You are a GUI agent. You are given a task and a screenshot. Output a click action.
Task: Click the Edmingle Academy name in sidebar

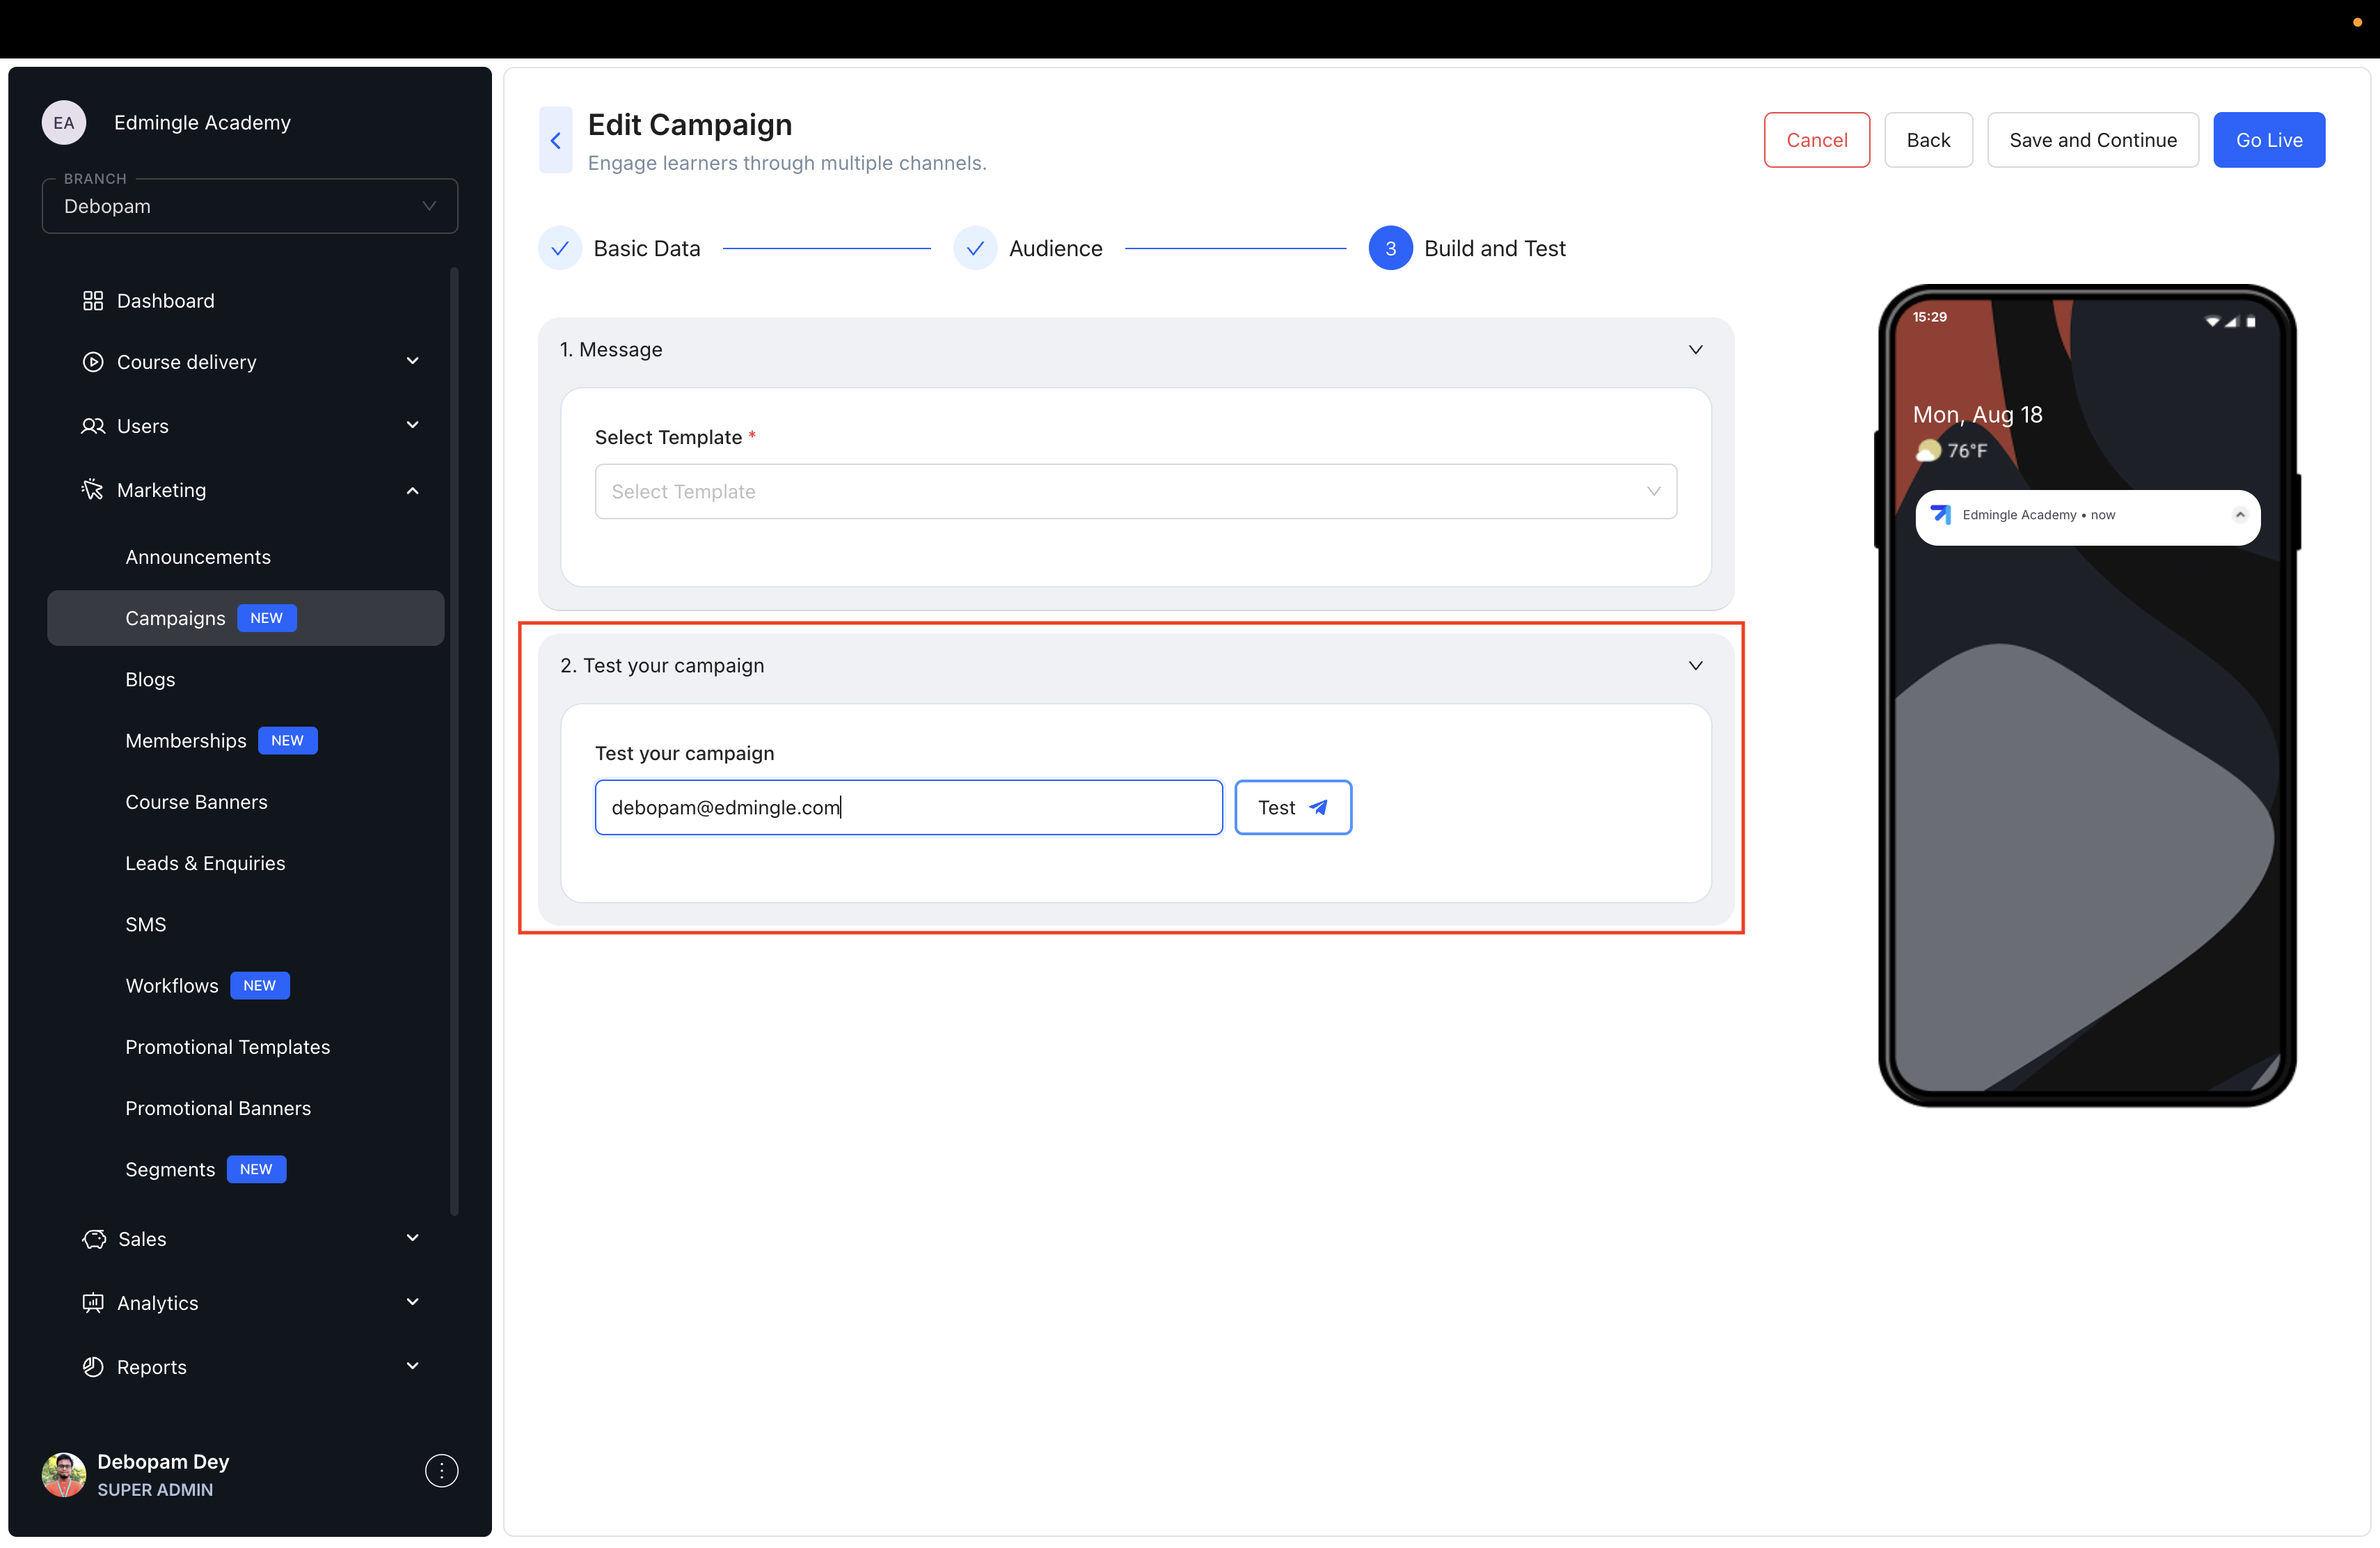(x=202, y=122)
